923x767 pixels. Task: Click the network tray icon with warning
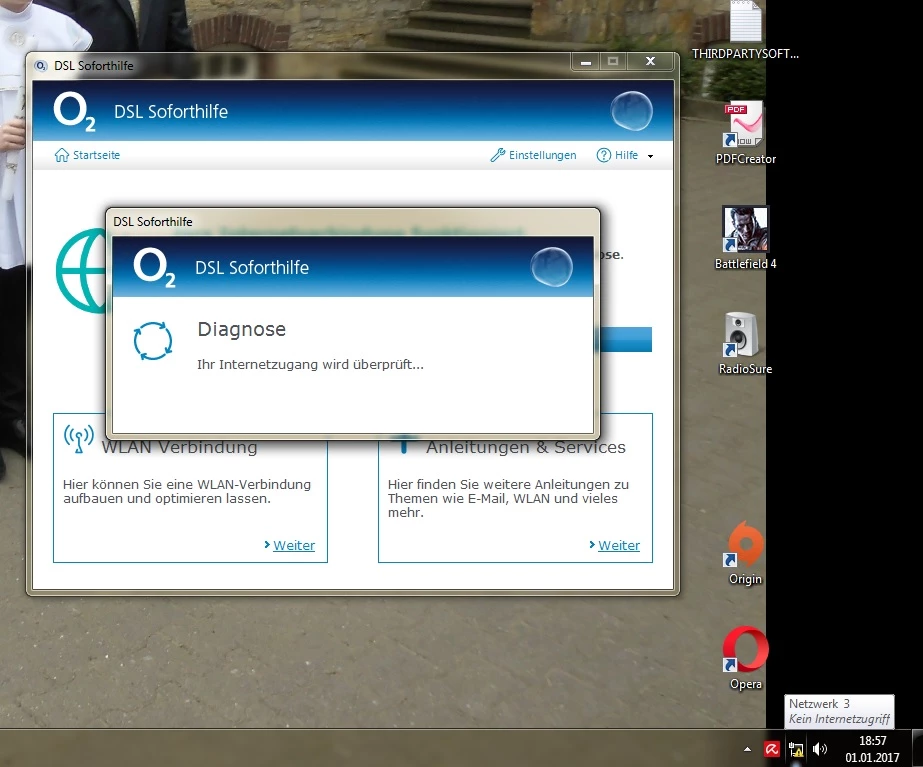[796, 749]
